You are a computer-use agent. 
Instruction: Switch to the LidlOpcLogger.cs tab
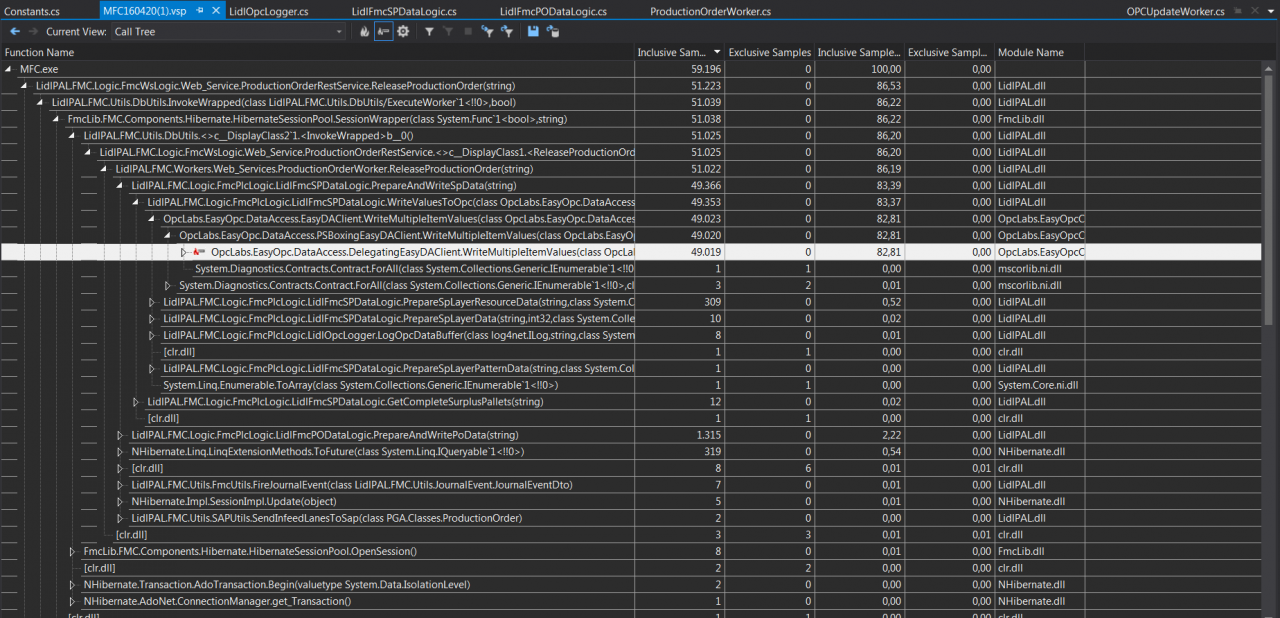[268, 11]
